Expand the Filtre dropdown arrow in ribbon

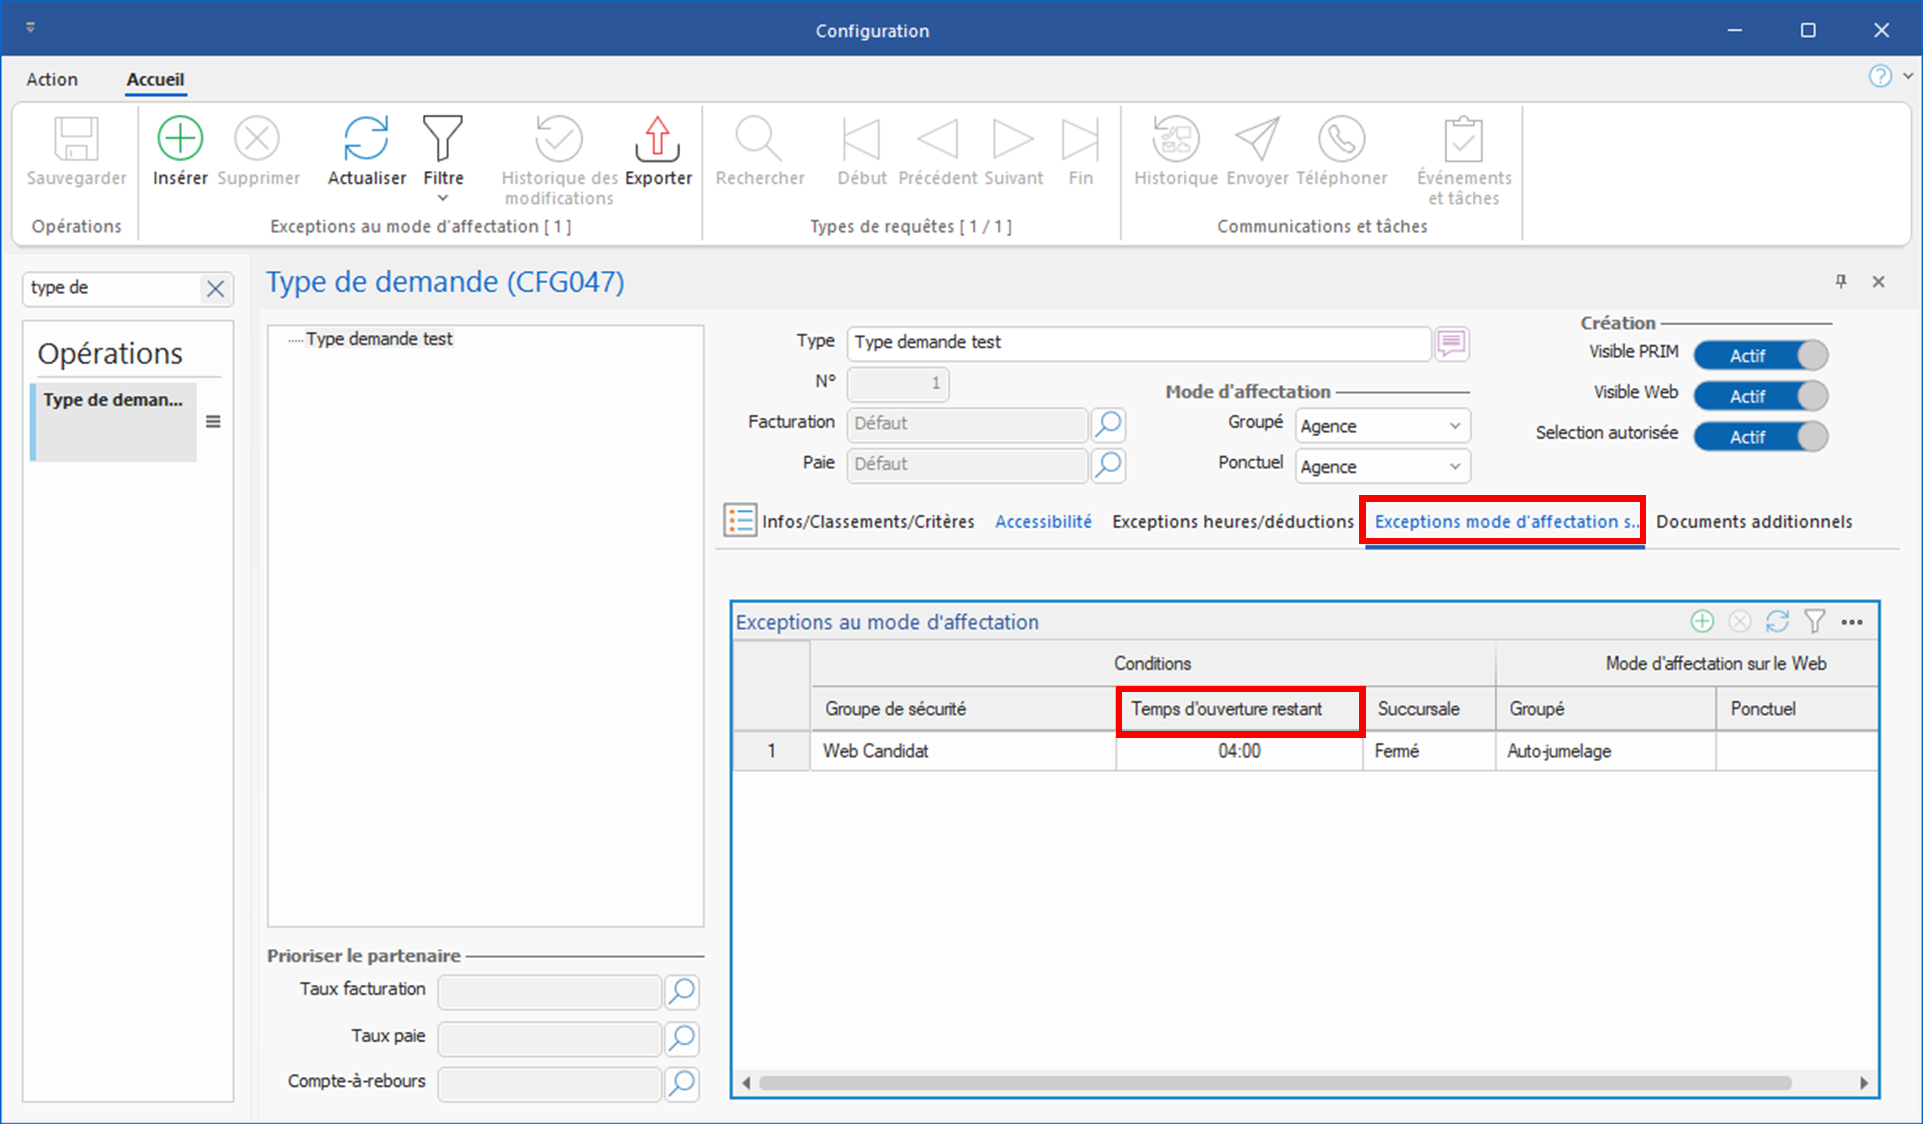[x=443, y=198]
